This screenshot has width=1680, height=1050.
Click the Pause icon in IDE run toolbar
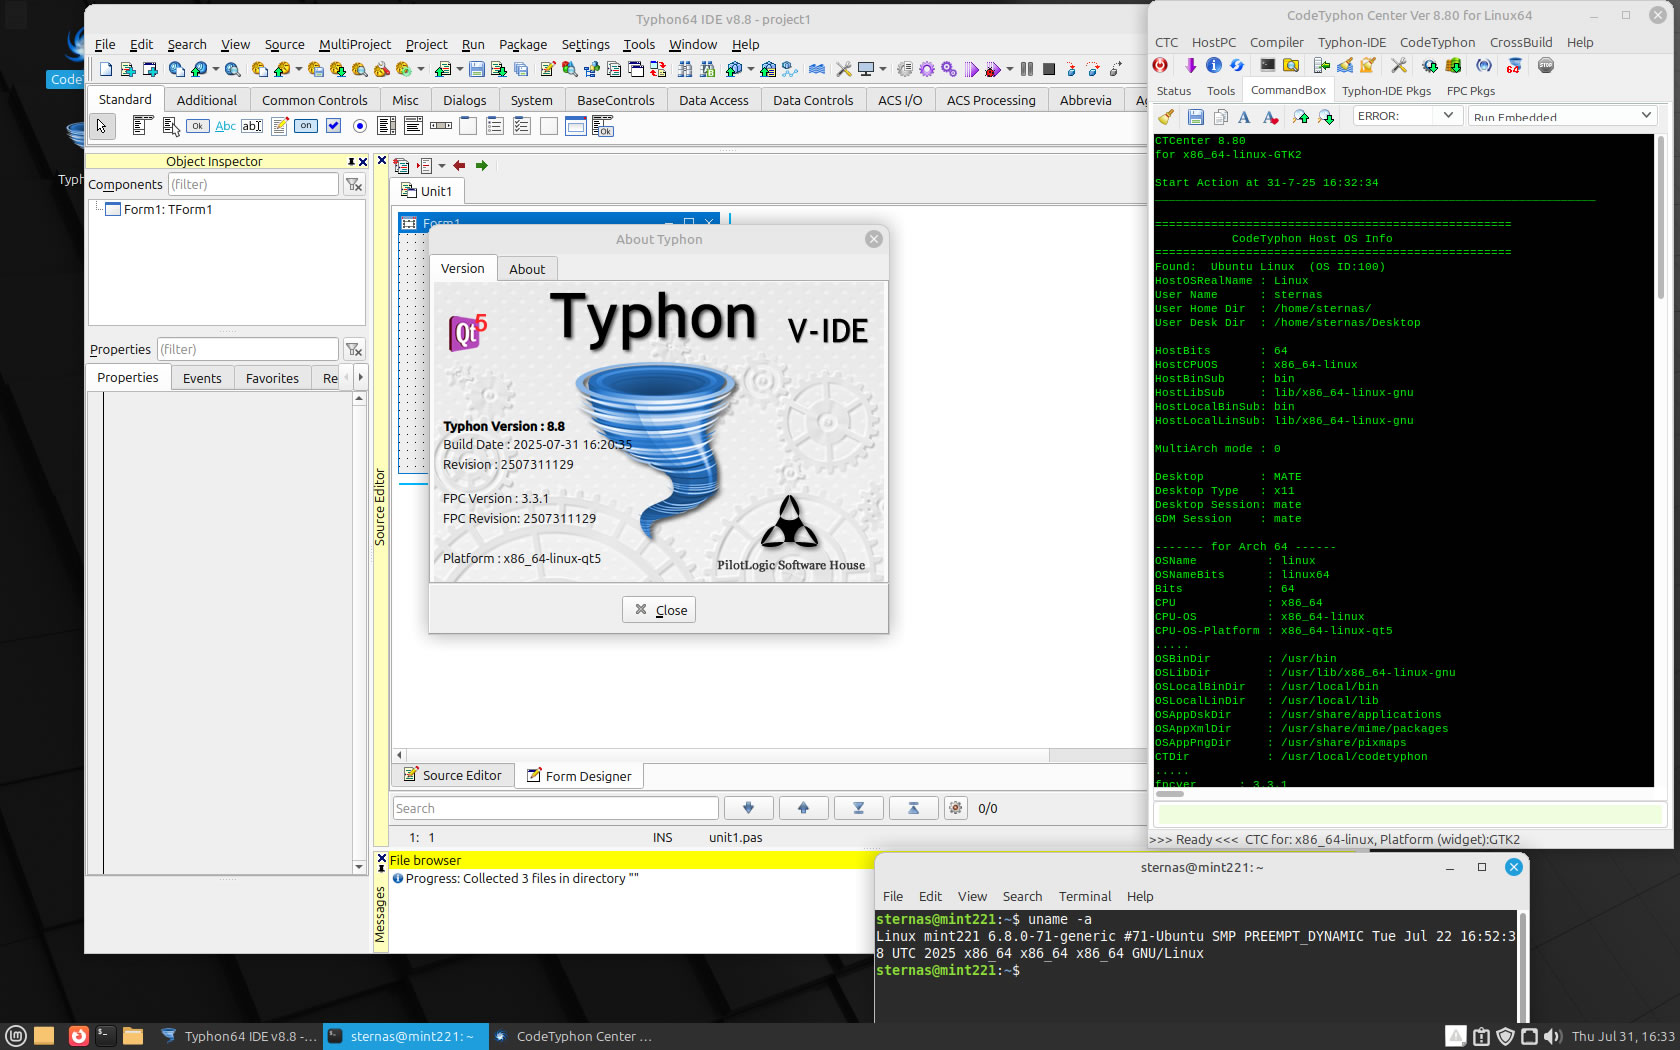coord(1027,69)
